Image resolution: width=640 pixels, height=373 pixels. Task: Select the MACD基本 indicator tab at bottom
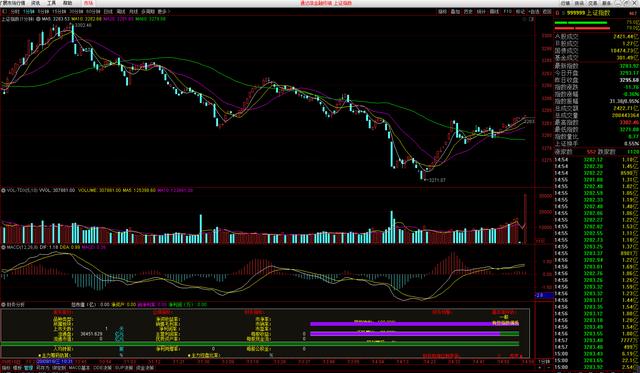(79, 368)
